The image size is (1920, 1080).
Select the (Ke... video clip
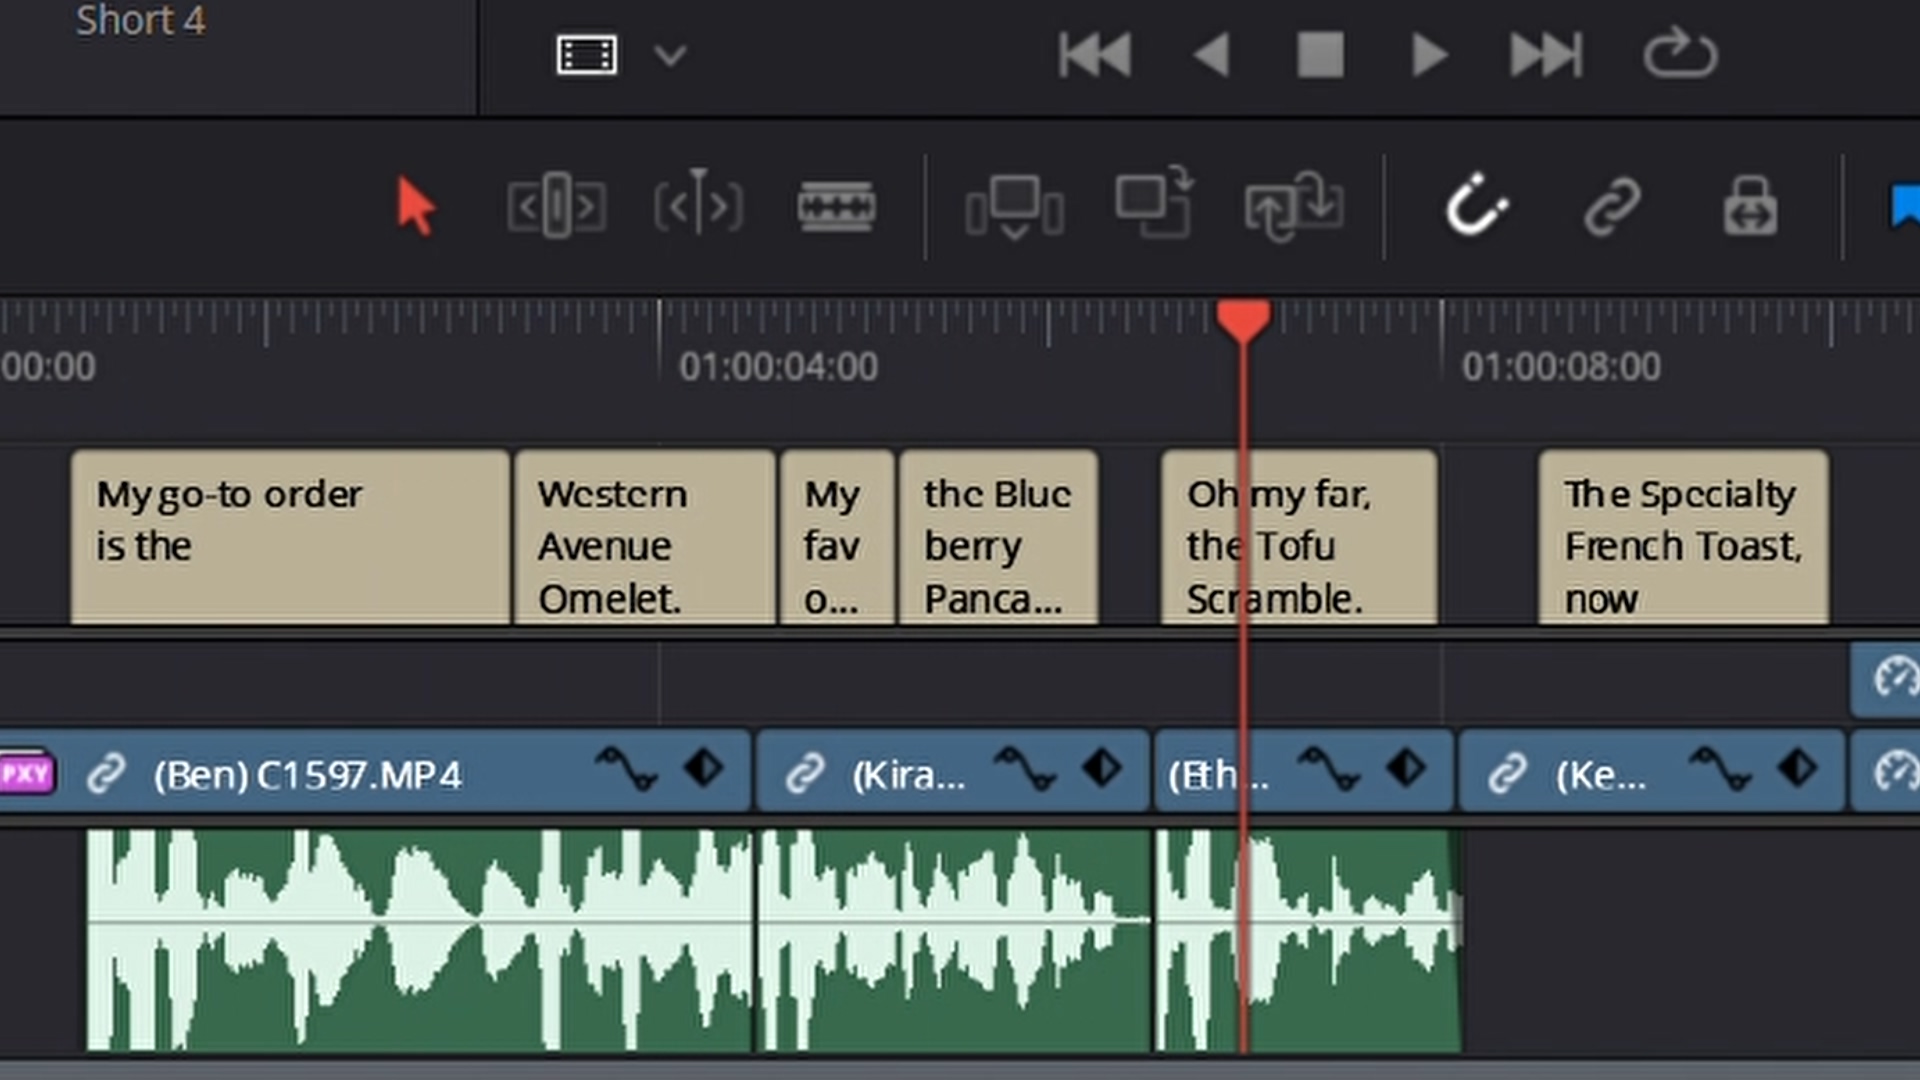tap(1652, 772)
